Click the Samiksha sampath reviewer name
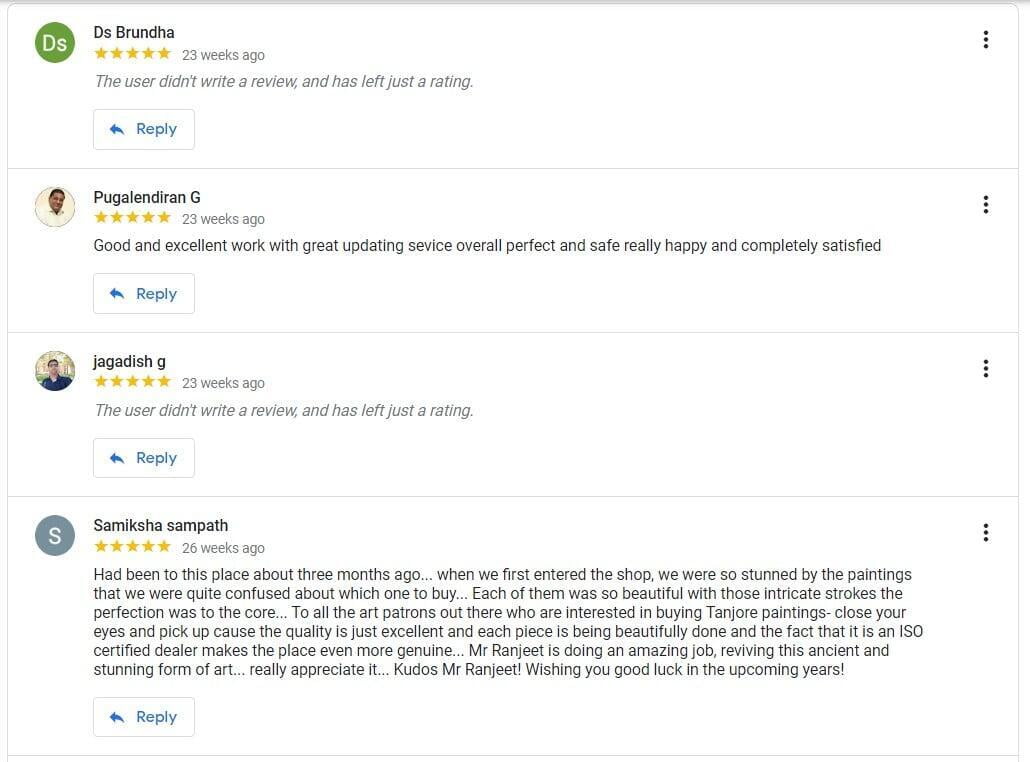1030x762 pixels. tap(161, 525)
